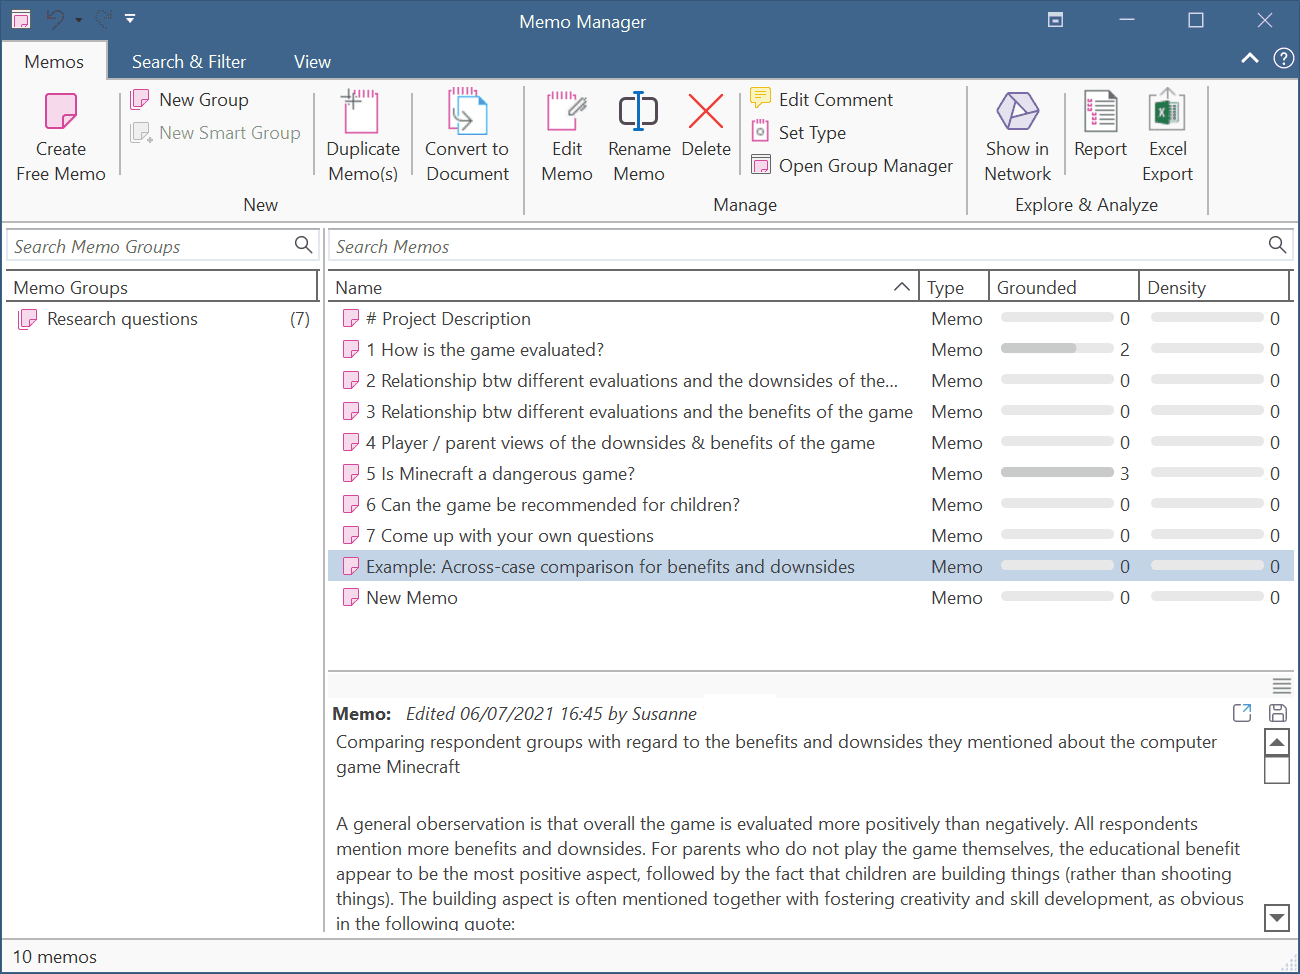
Task: Click the memo text scrollbar down arrow
Action: 1277,917
